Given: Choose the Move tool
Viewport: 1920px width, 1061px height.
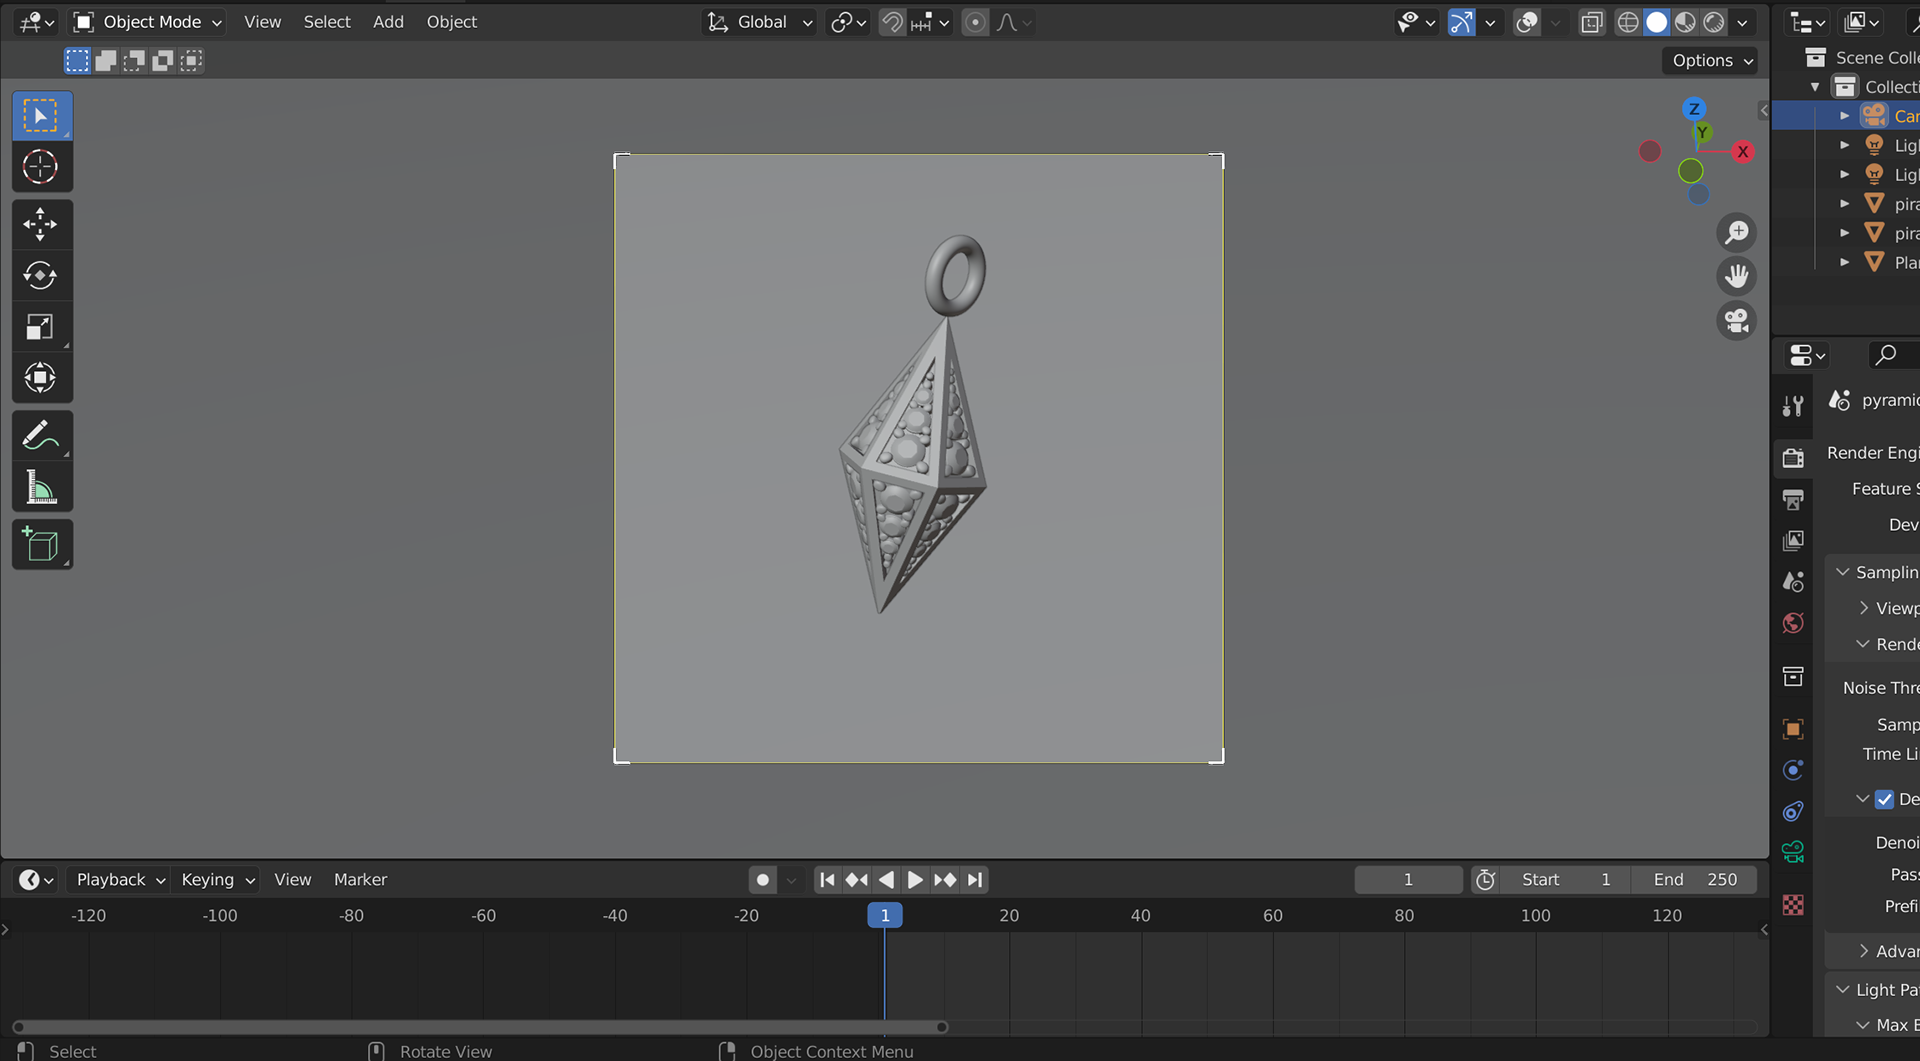Looking at the screenshot, I should tap(41, 225).
